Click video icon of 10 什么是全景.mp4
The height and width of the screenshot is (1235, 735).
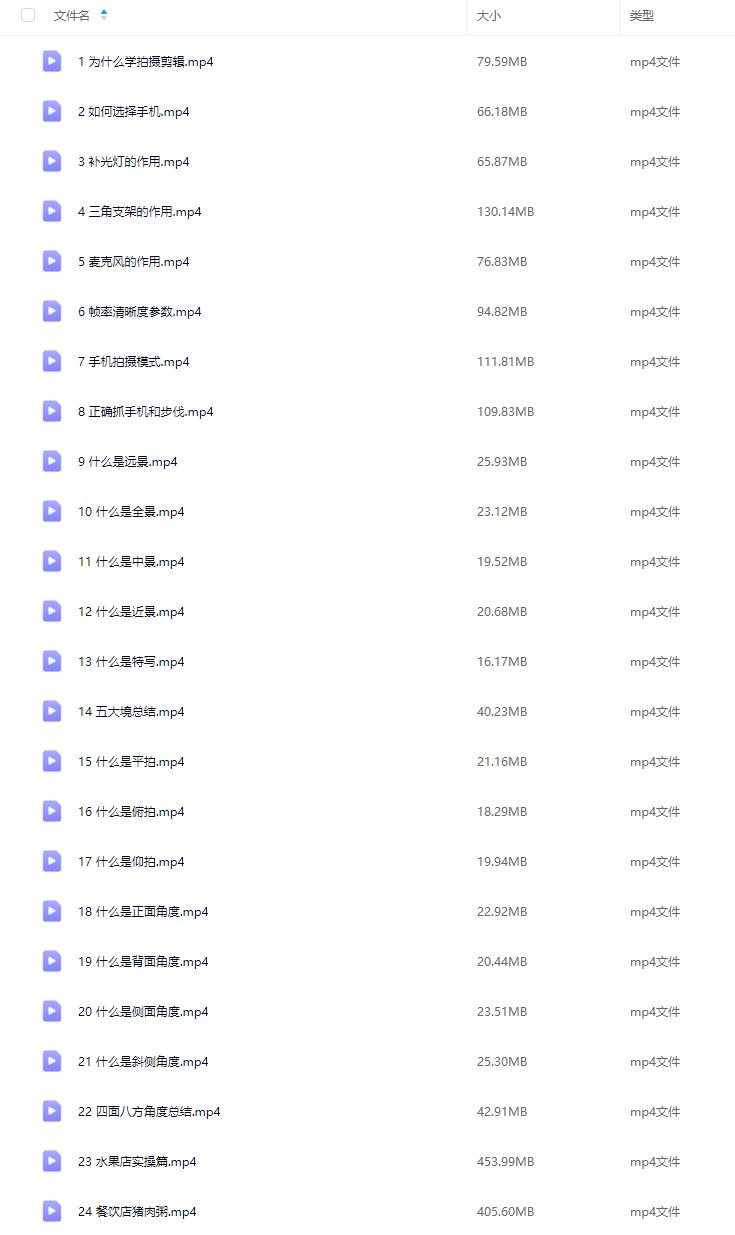(52, 511)
